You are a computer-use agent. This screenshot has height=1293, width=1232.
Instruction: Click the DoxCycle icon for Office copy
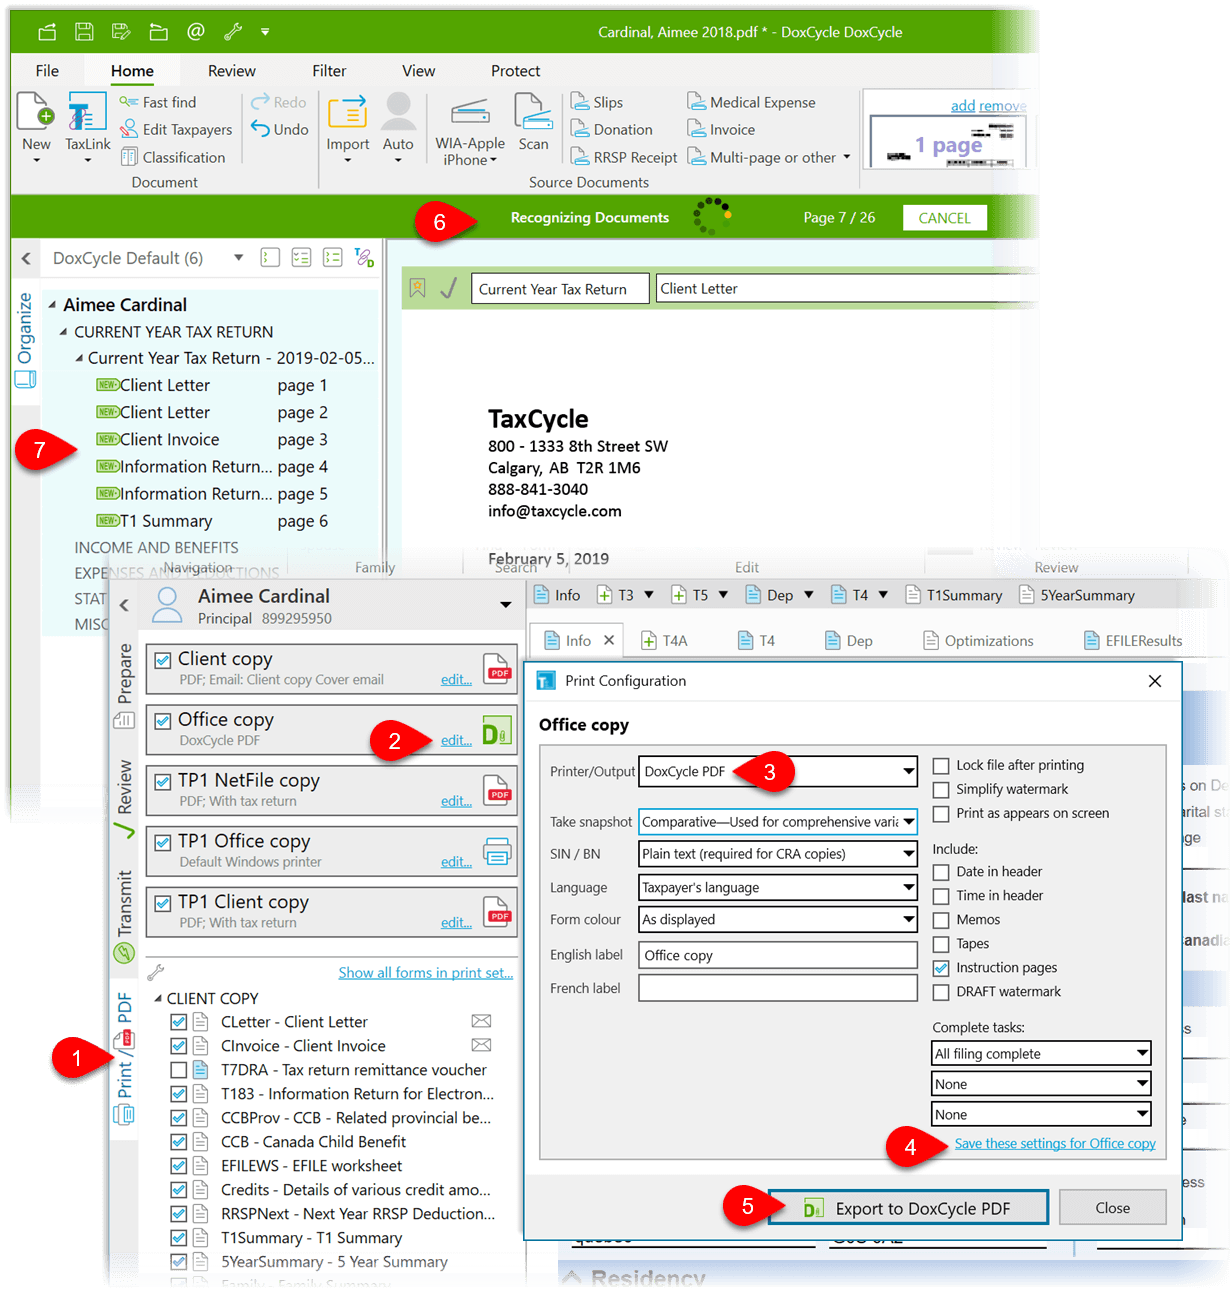[496, 730]
